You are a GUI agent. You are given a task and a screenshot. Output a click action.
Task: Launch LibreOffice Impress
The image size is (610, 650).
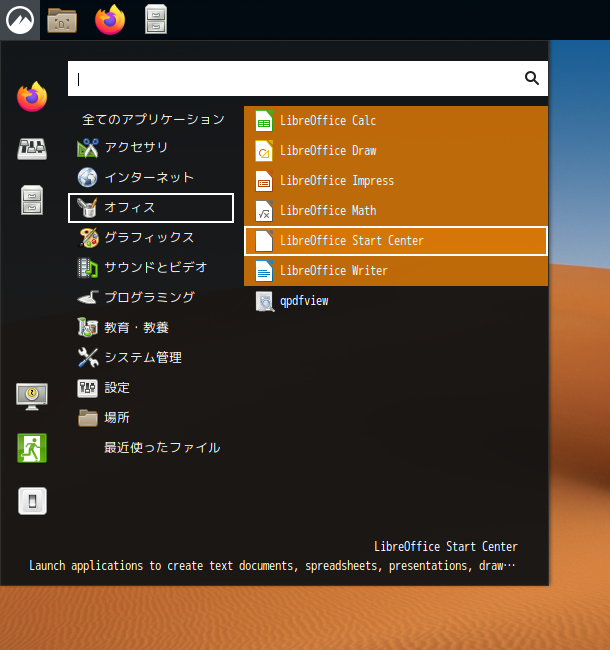click(x=396, y=181)
